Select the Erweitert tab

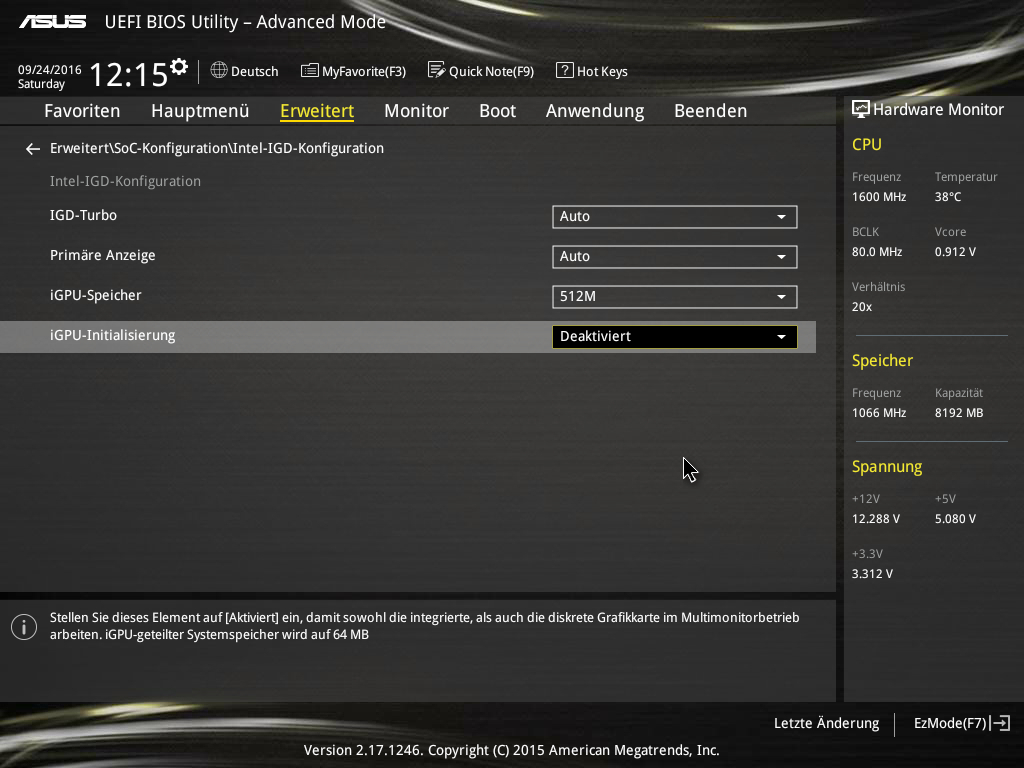[x=317, y=111]
